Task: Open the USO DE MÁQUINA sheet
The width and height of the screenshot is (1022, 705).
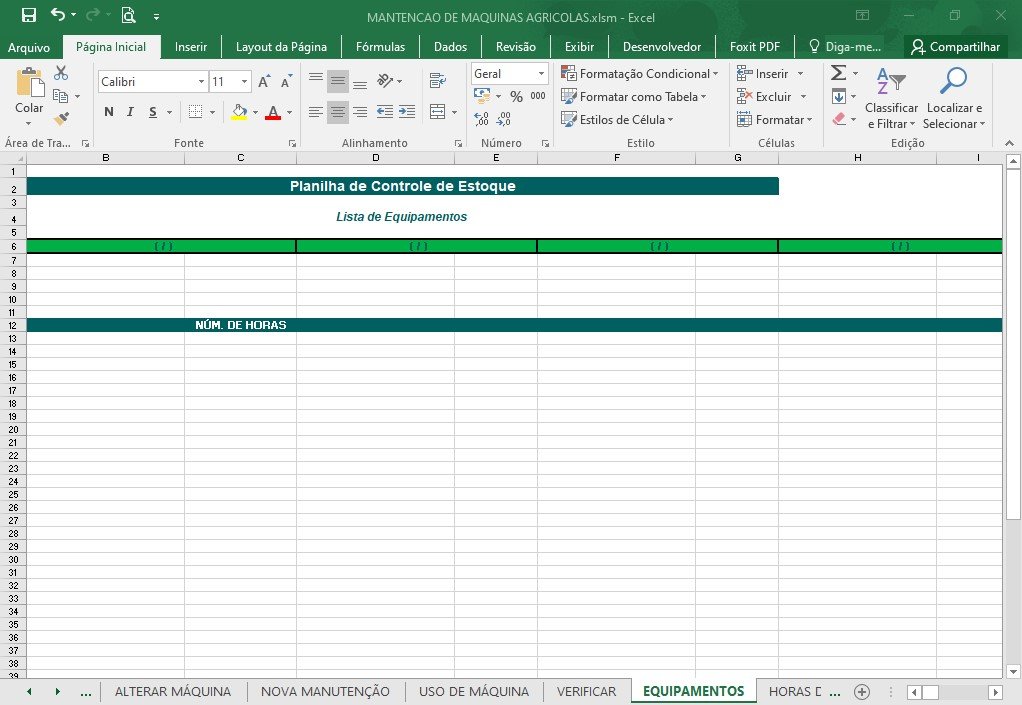Action: point(474,691)
